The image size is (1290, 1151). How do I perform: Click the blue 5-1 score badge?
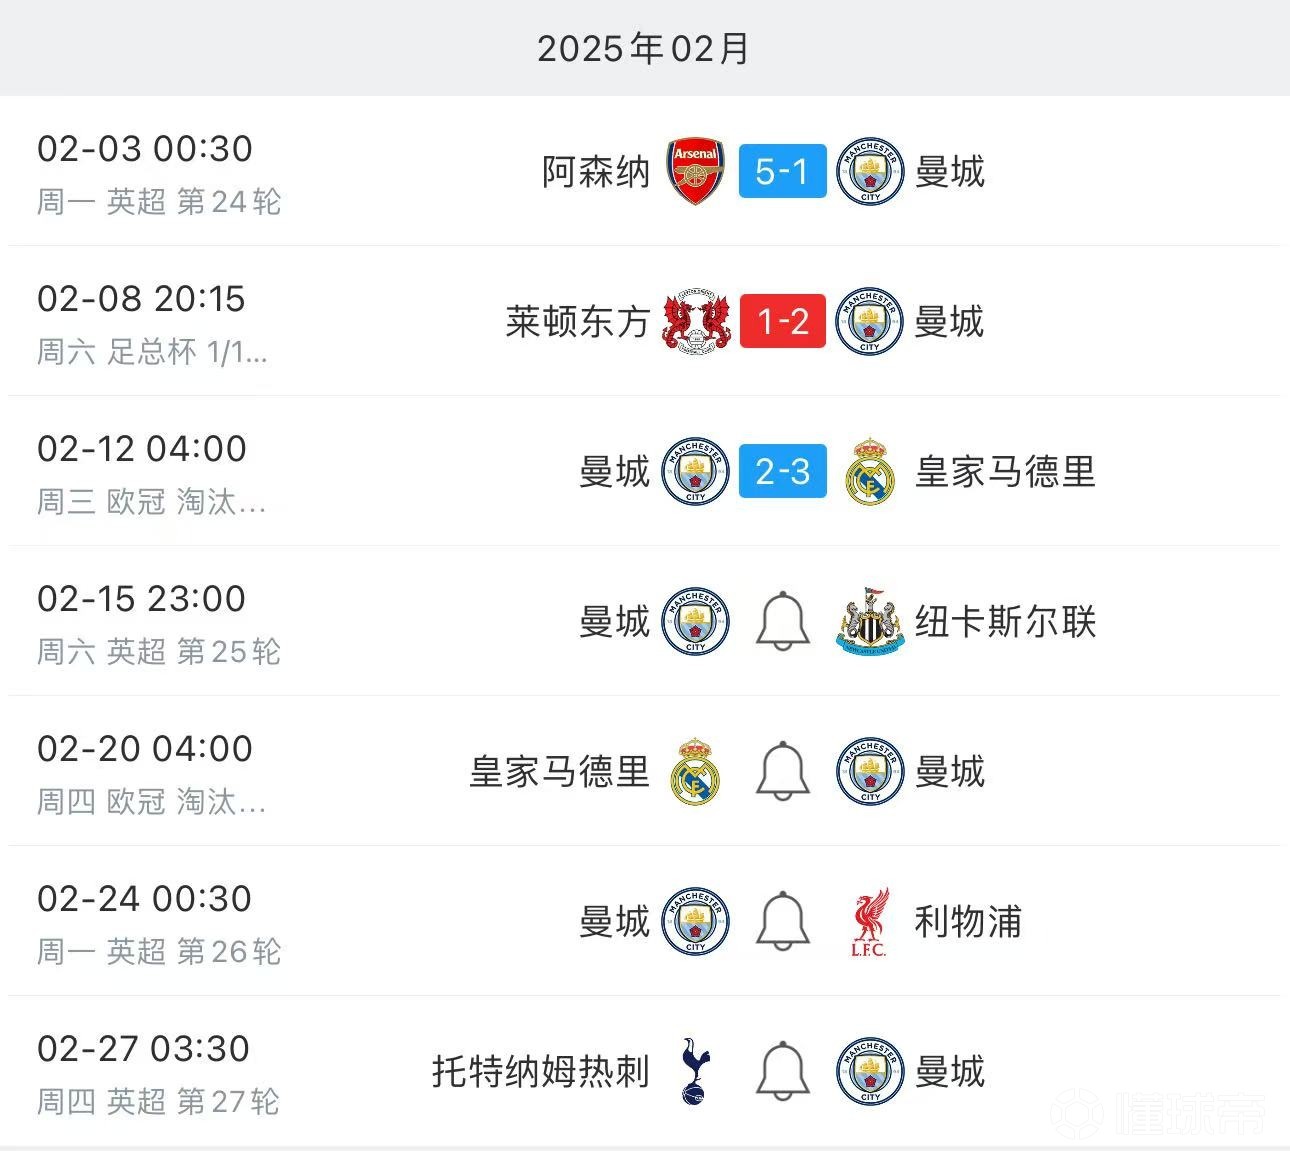[x=782, y=171]
